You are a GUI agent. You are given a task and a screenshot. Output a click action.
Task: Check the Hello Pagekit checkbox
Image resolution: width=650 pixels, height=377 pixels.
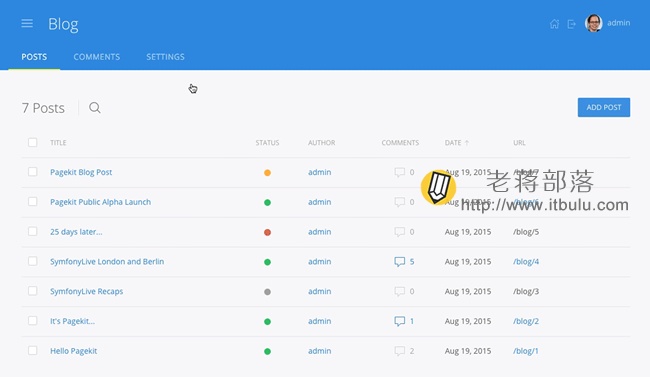tap(32, 350)
